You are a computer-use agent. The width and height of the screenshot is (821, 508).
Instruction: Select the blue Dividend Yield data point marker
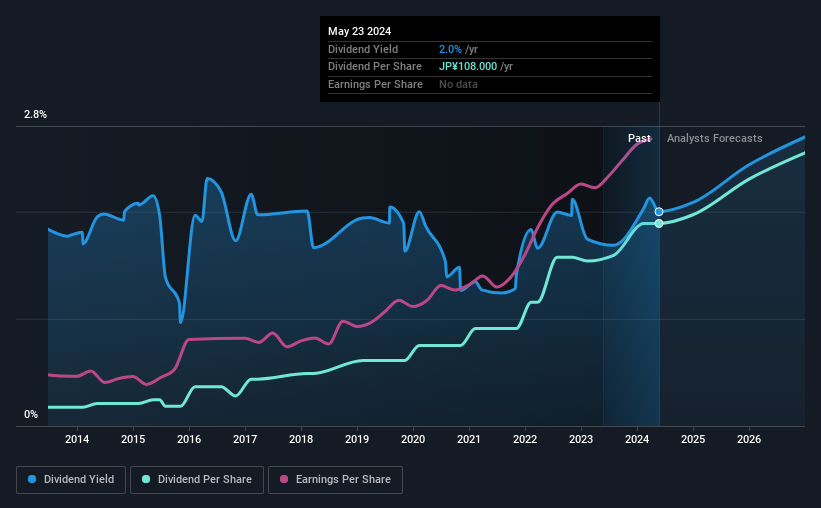coord(659,212)
